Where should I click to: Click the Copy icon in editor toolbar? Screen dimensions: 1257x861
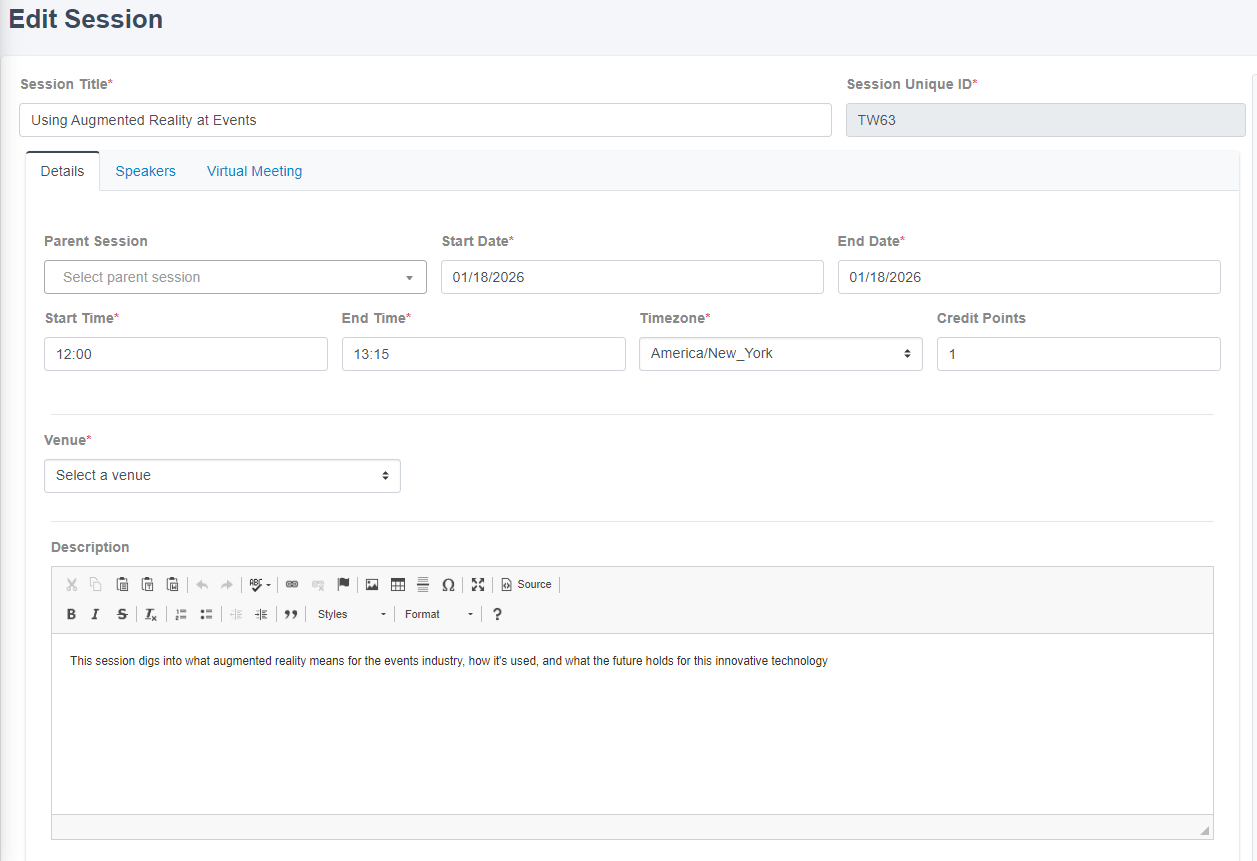tap(96, 585)
